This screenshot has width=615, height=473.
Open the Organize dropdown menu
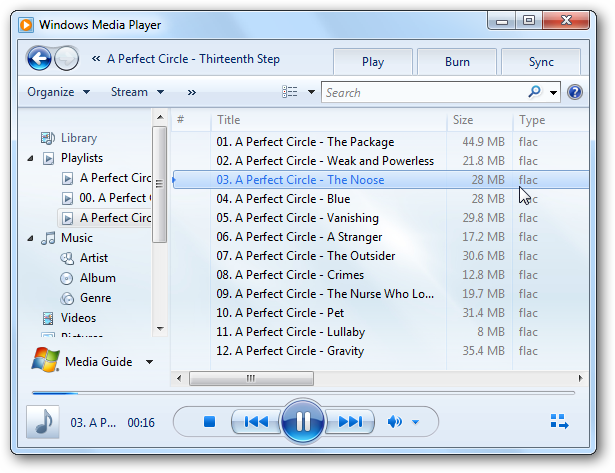[58, 92]
